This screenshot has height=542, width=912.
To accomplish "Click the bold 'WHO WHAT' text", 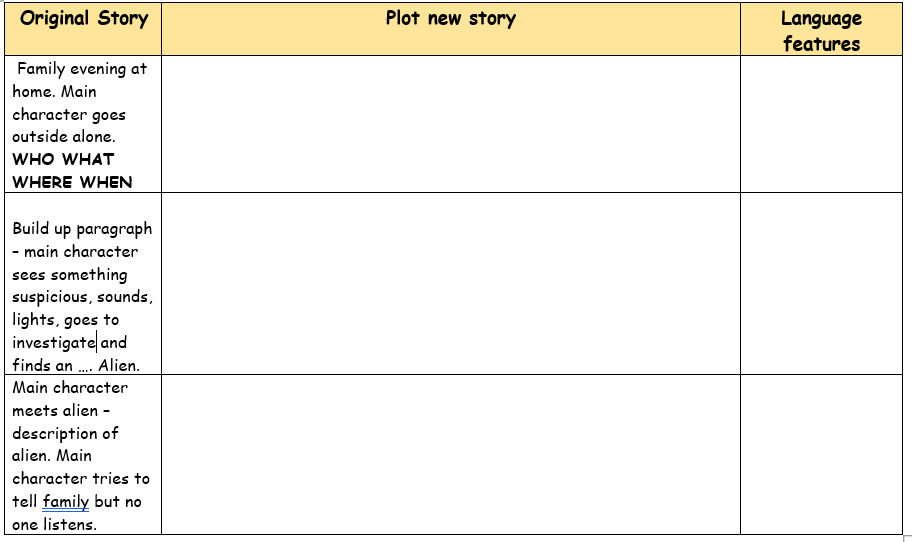I will [63, 160].
